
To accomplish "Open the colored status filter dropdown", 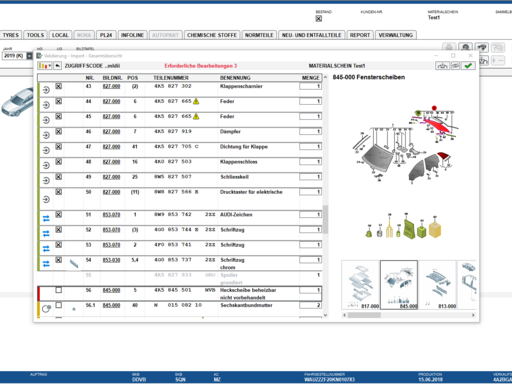I will click(45, 66).
